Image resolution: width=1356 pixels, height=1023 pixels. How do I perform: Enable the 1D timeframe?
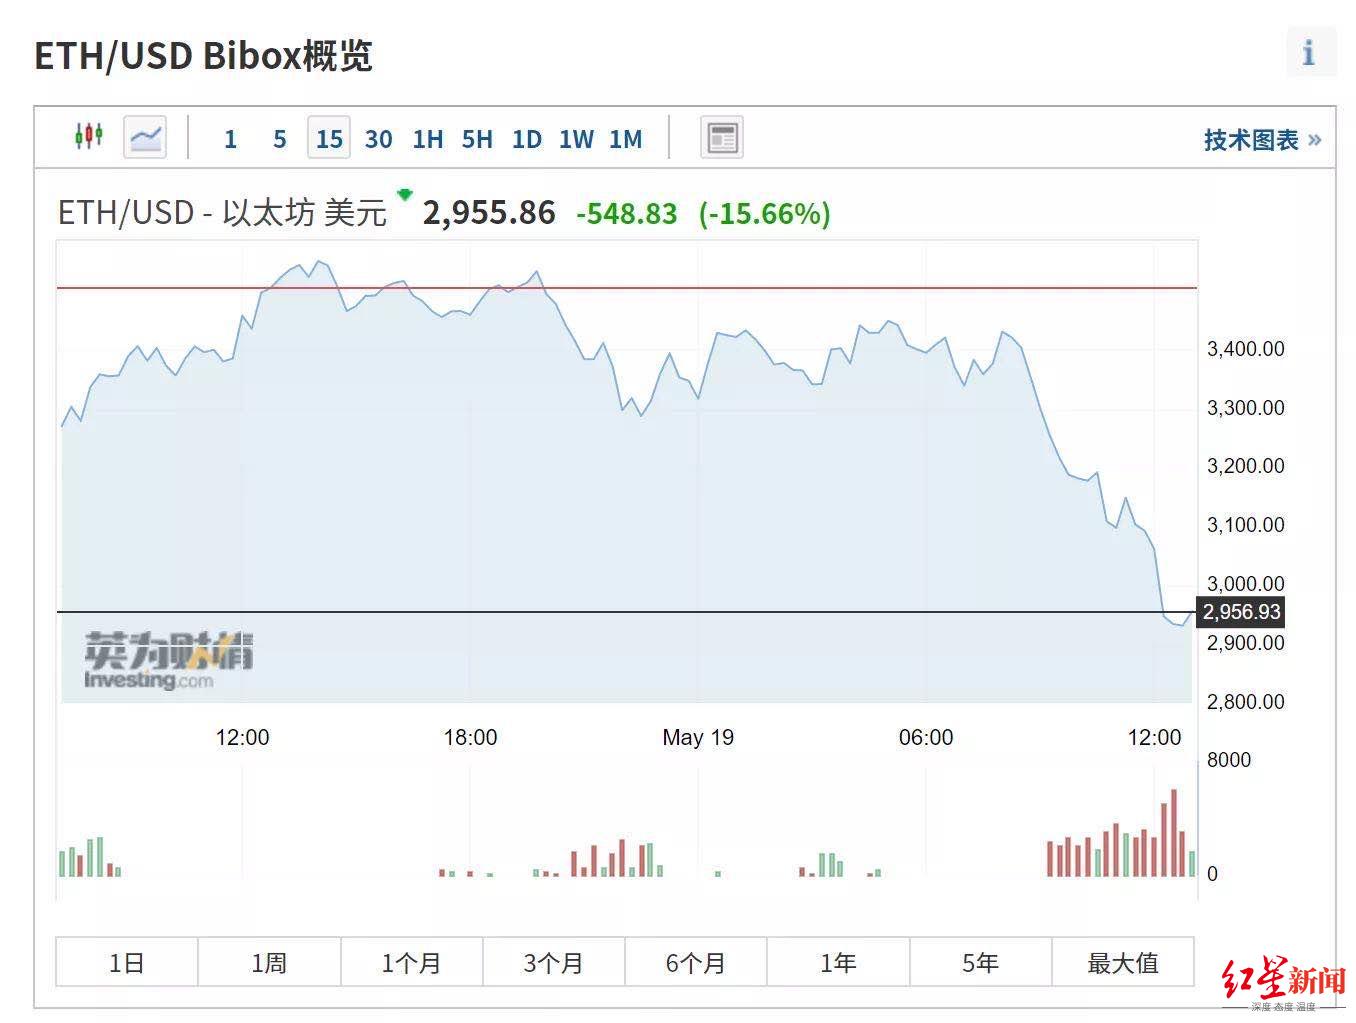(x=526, y=139)
